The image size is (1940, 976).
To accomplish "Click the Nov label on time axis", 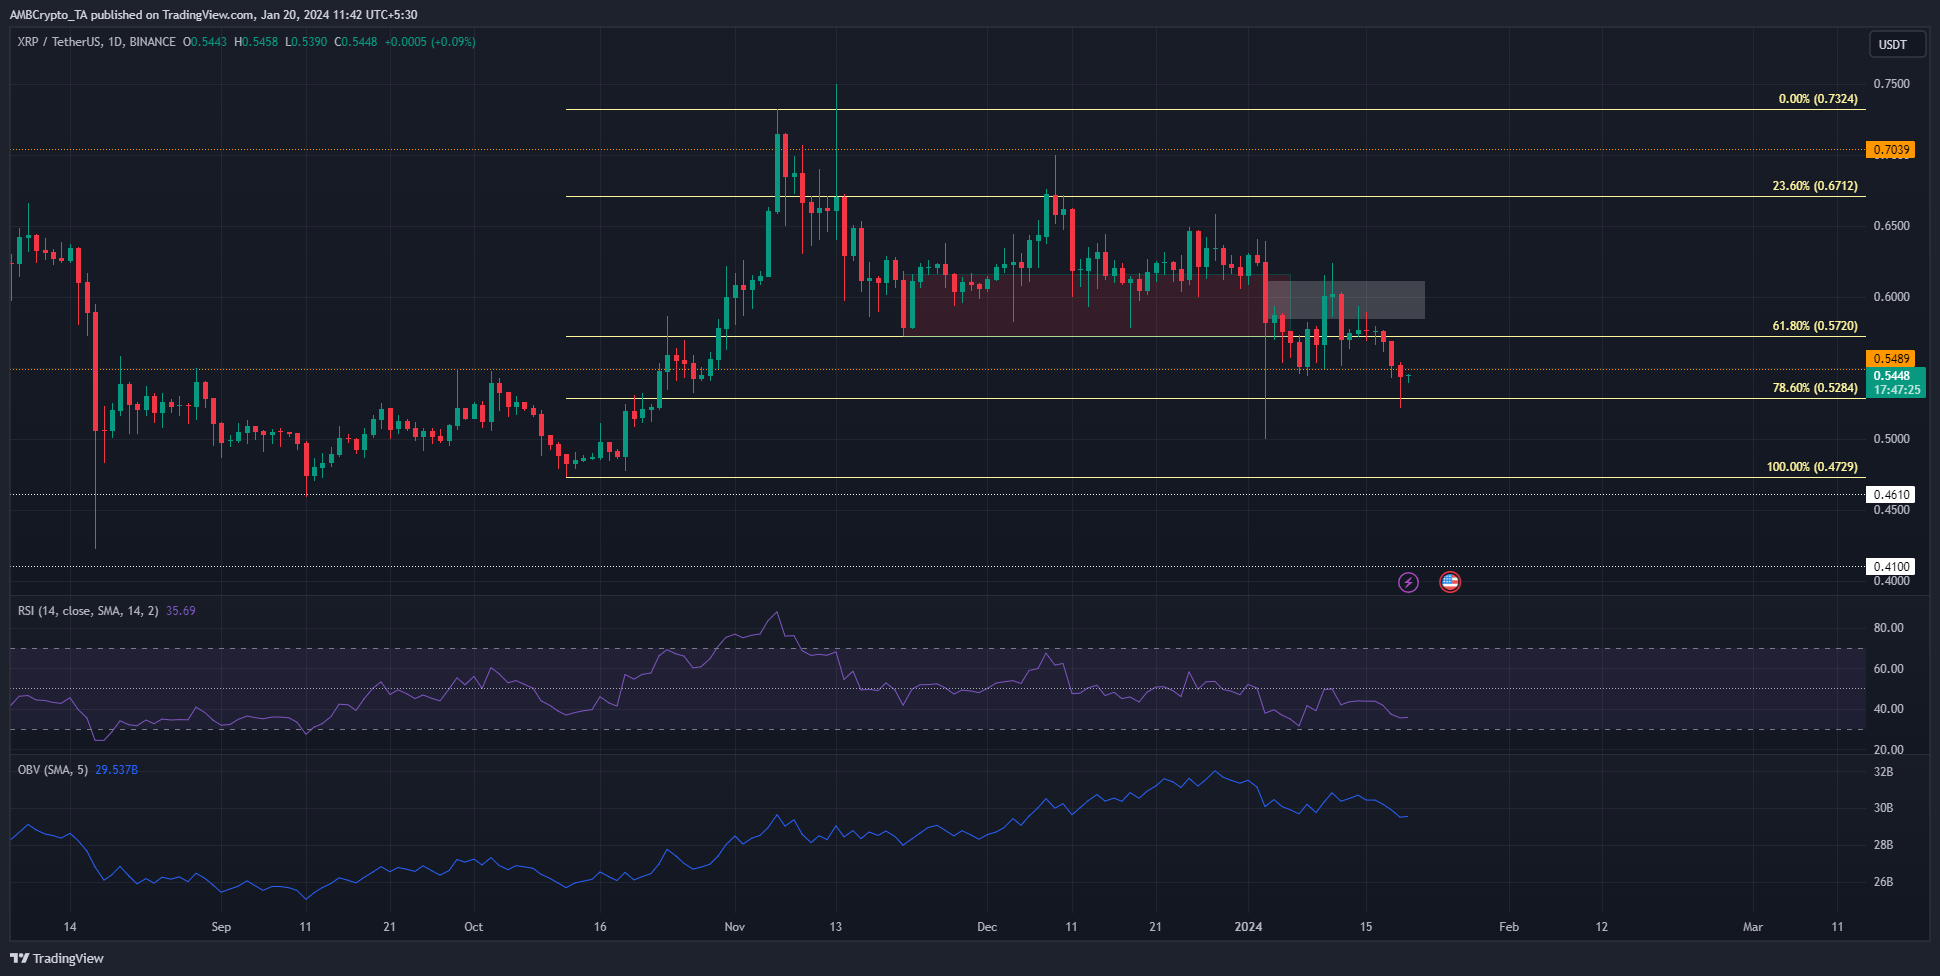I will [735, 927].
